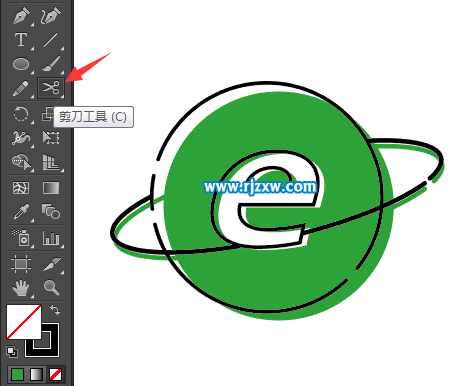Apply green Color mode button
Image resolution: width=471 pixels, height=386 pixels.
[17, 374]
